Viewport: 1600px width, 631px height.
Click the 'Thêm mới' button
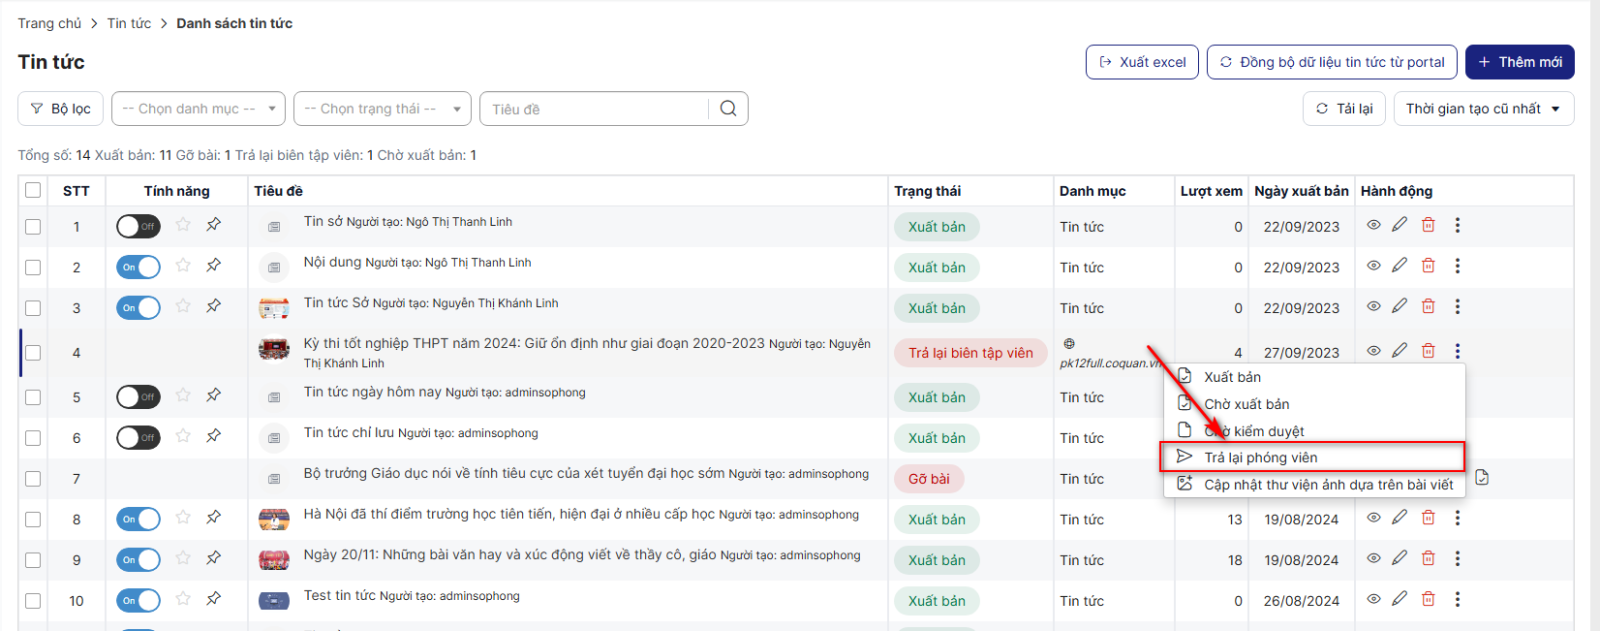click(1519, 62)
